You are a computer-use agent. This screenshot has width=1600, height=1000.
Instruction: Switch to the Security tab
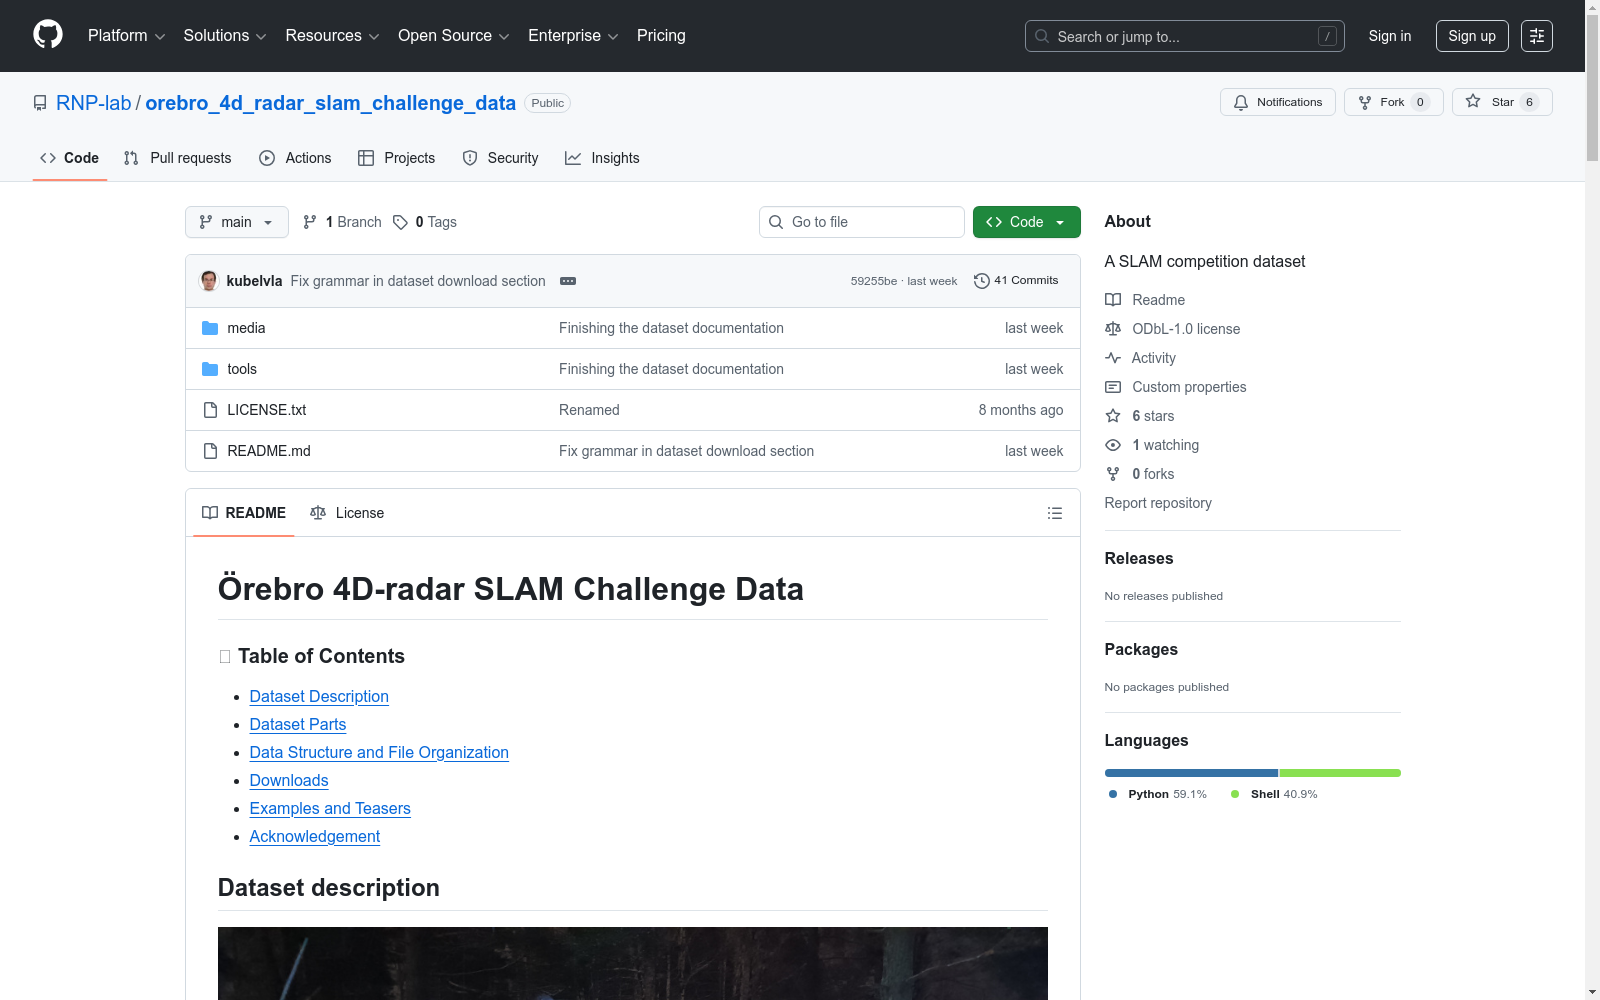pyautogui.click(x=500, y=158)
